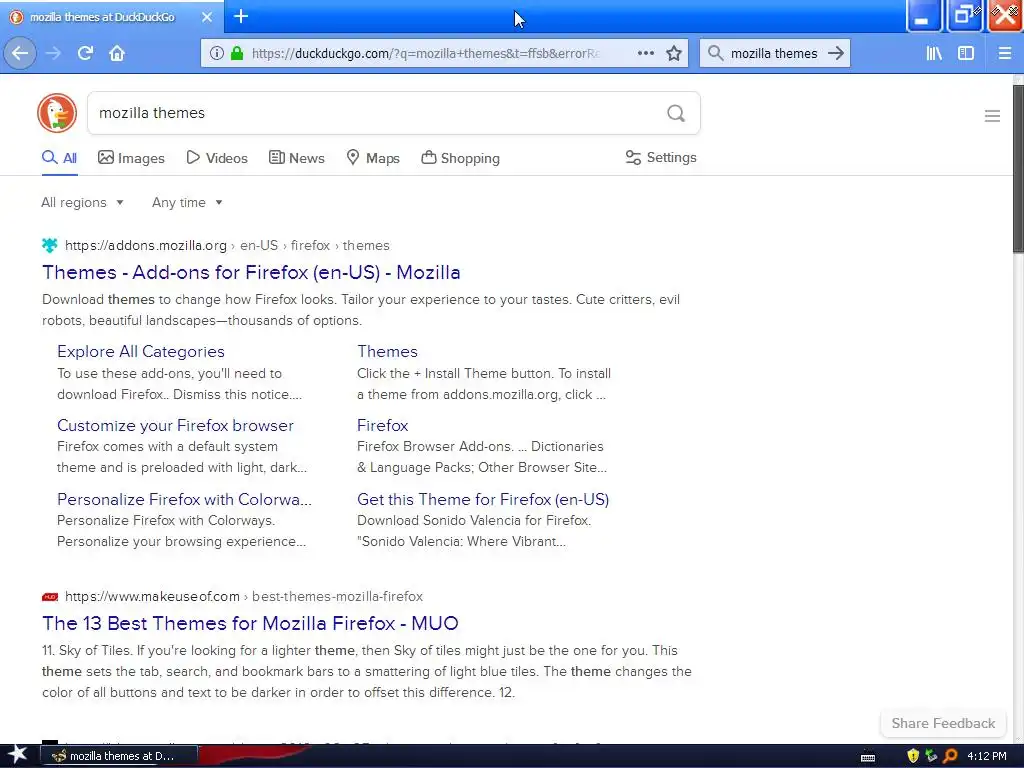Image resolution: width=1024 pixels, height=768 pixels.
Task: Click the makeuseof.com result URL
Action: click(244, 596)
